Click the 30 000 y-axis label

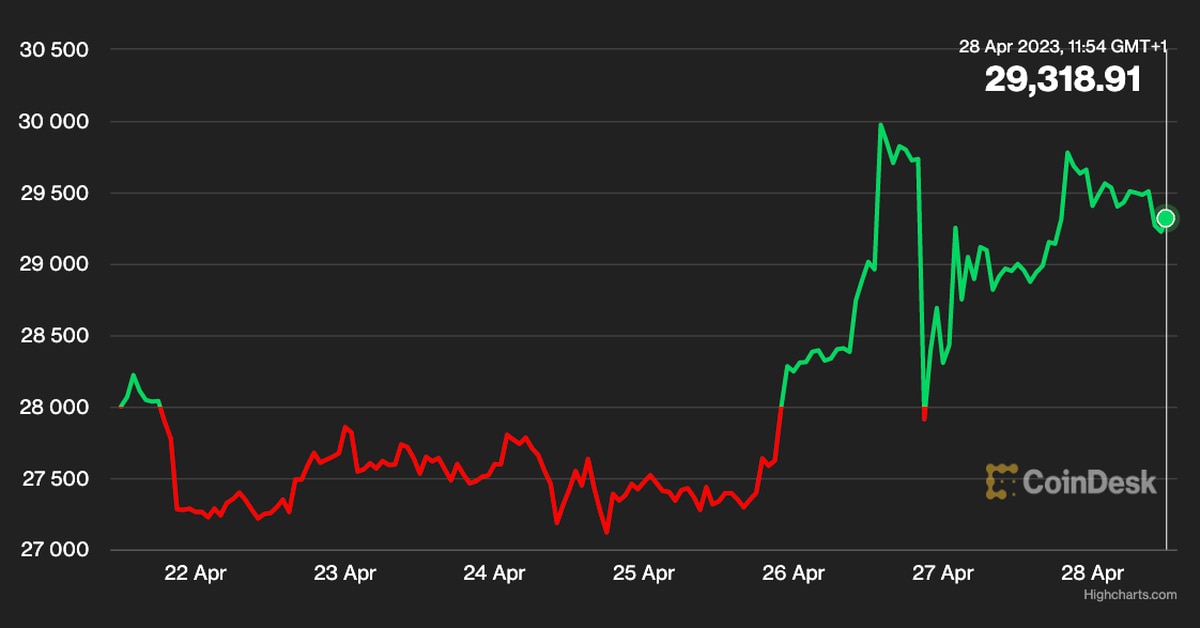[x=55, y=122]
